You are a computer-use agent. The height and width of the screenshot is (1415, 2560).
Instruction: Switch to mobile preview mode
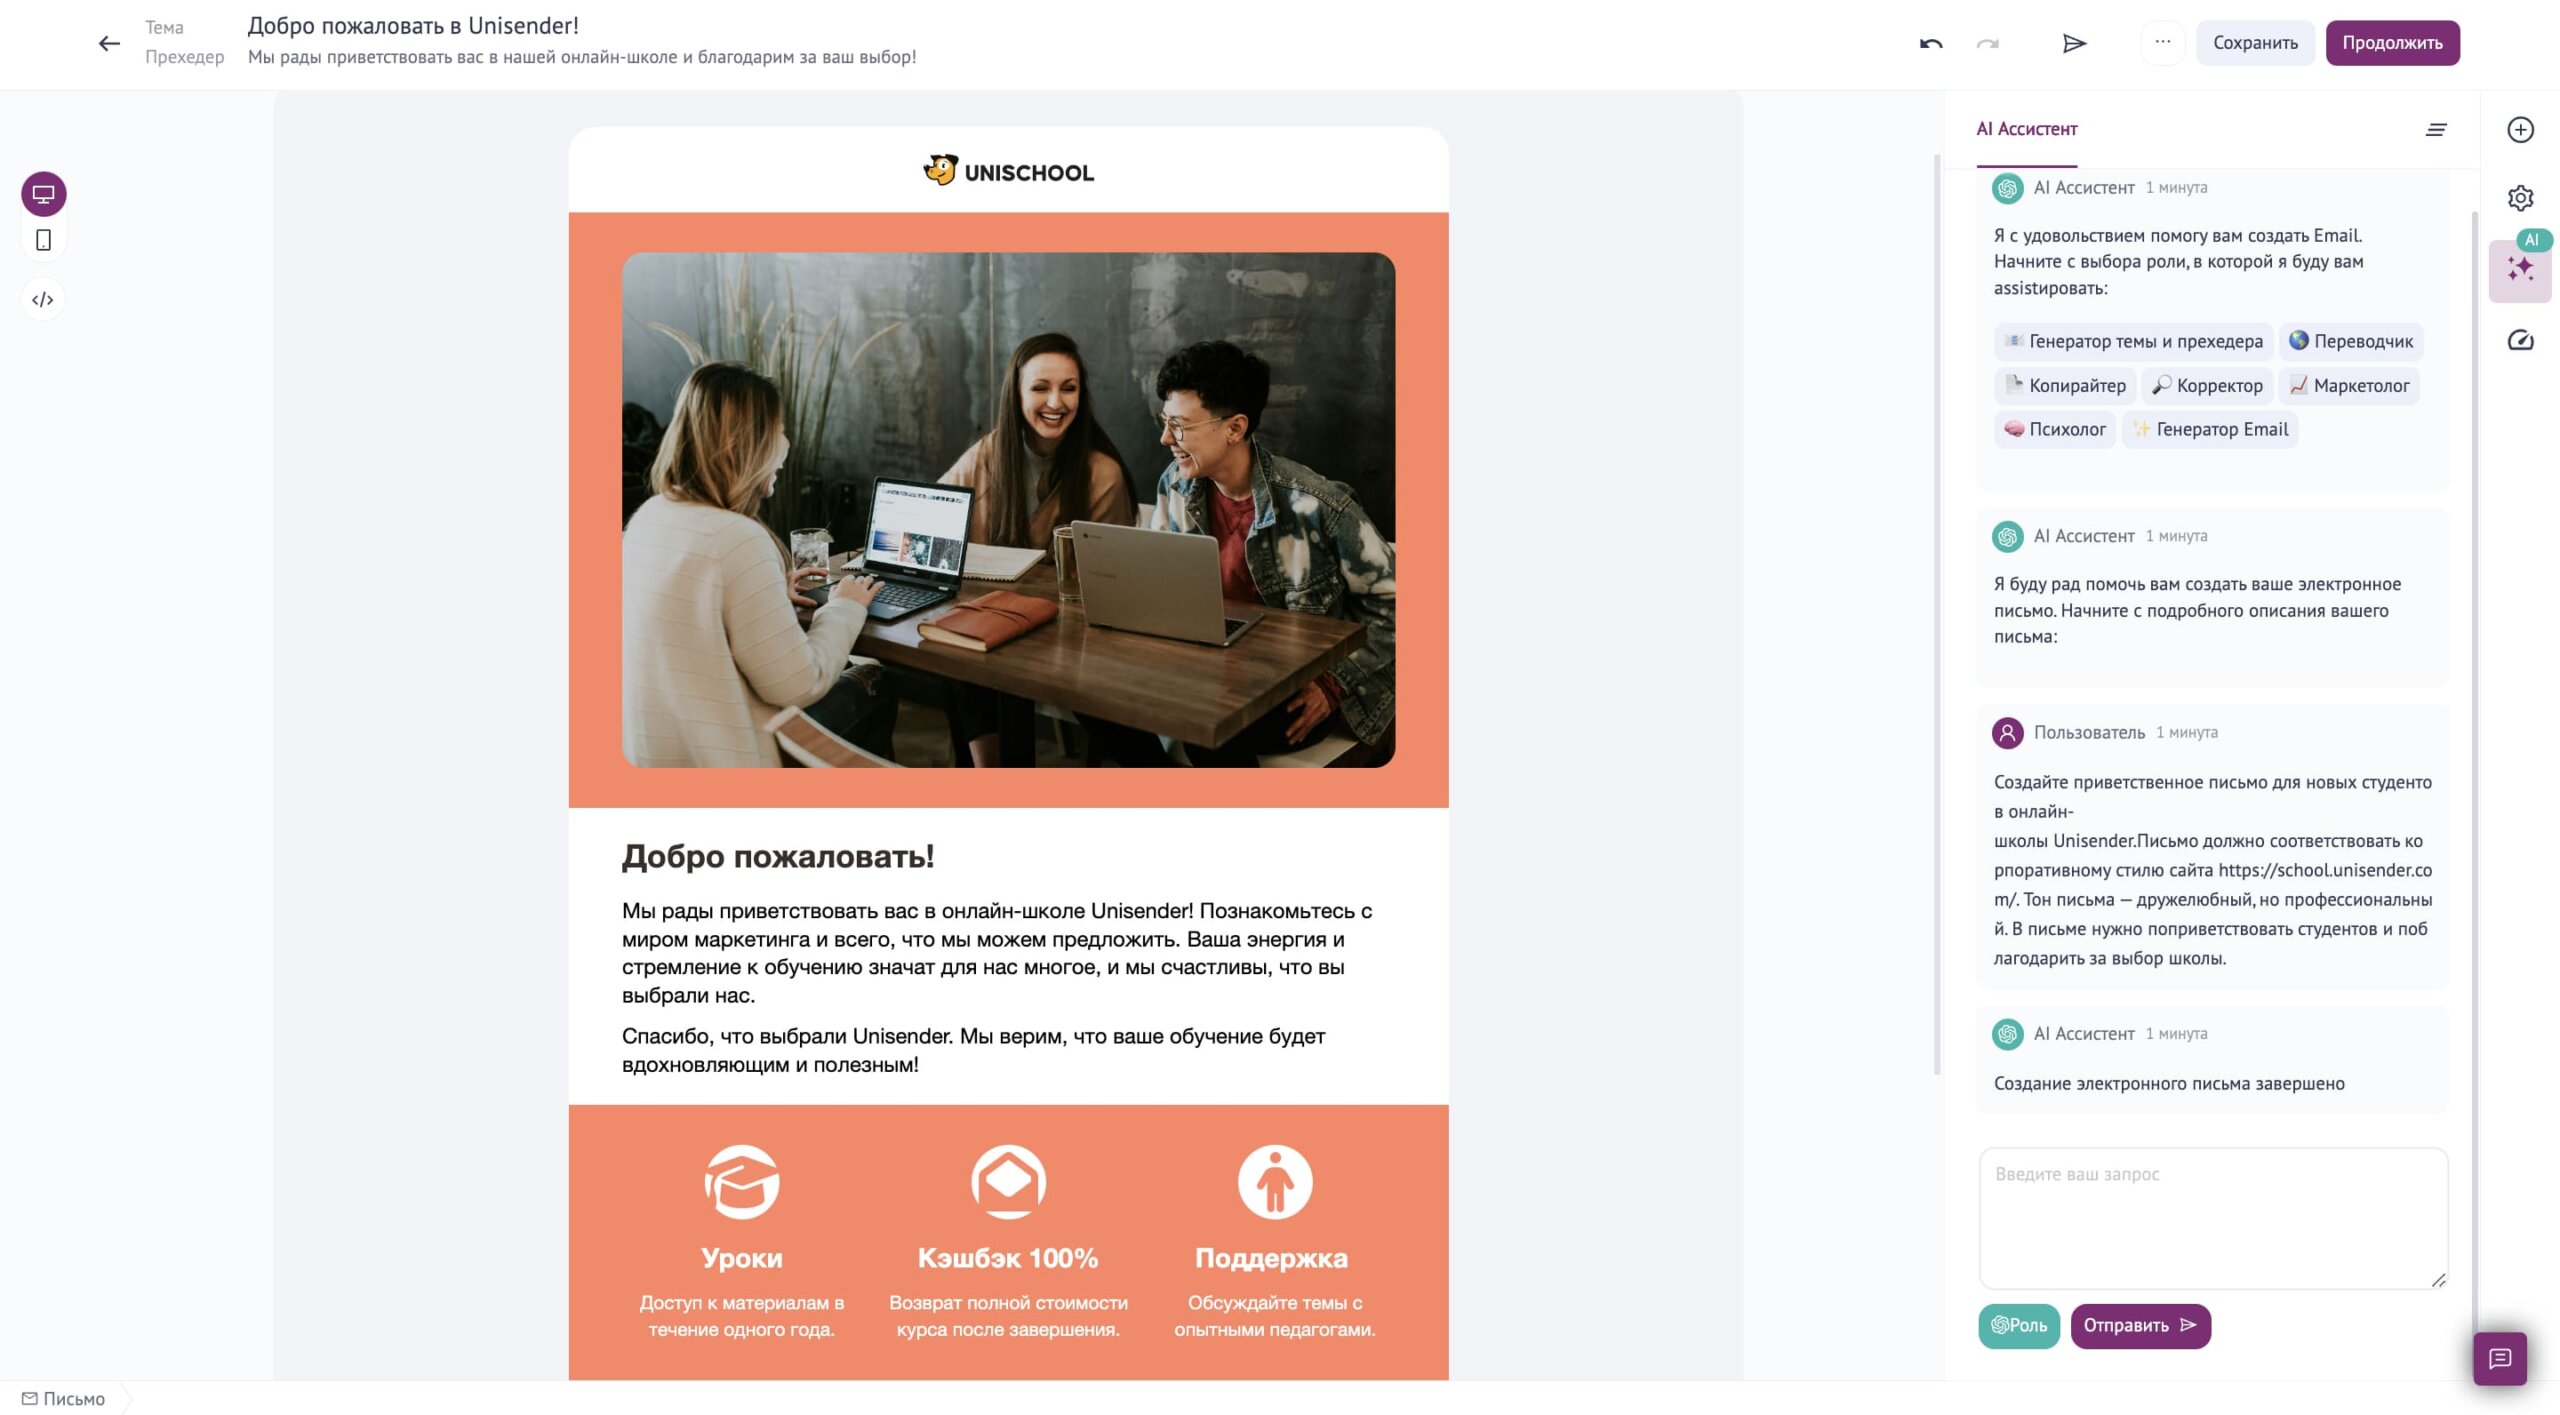coord(43,240)
